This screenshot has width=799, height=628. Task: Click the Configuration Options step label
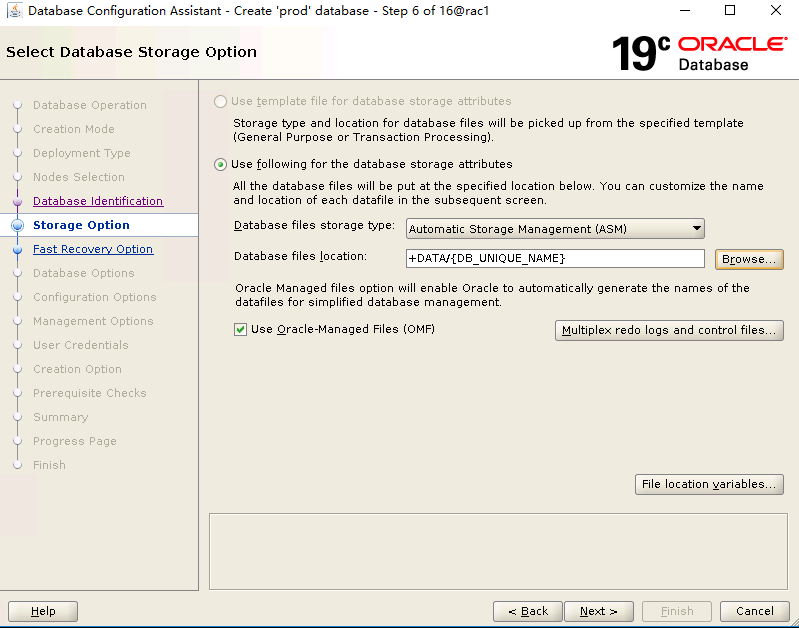[95, 297]
